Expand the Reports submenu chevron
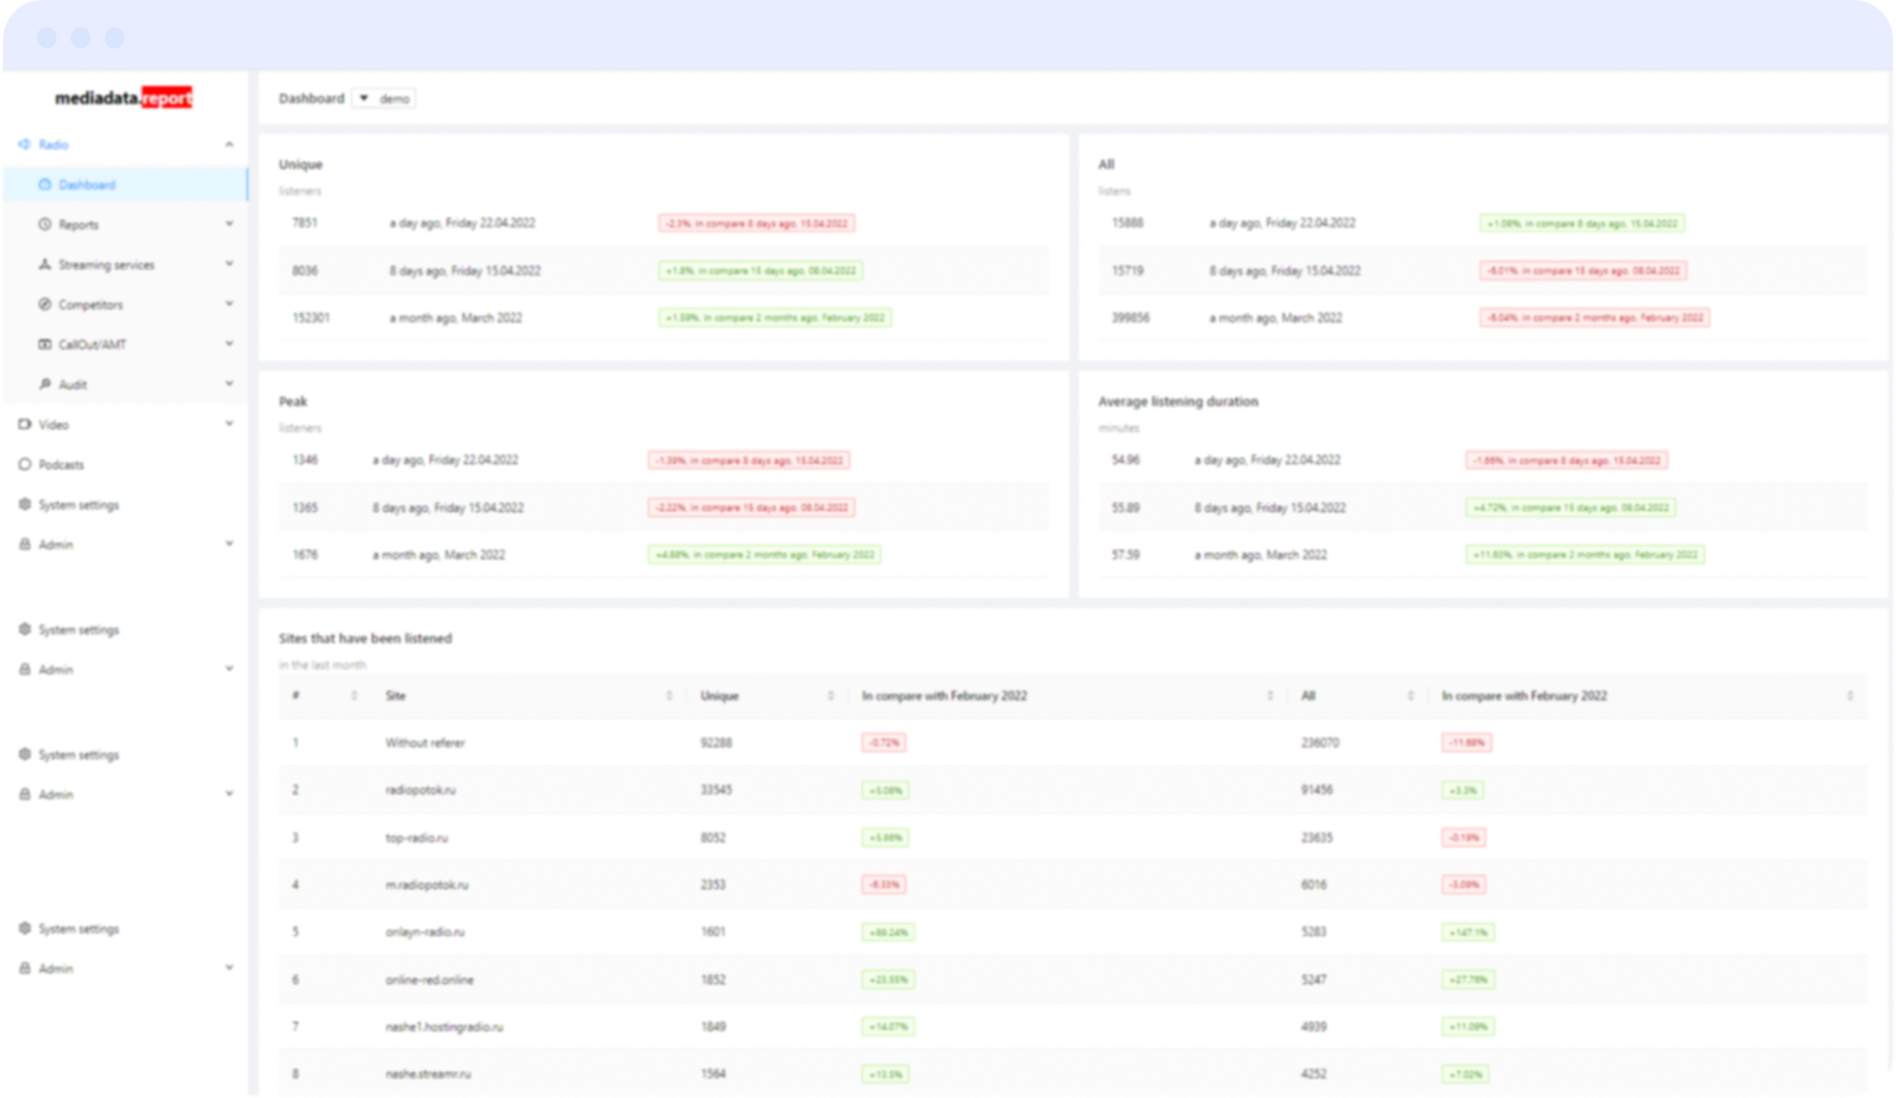Screen dimensions: 1896x1098 tap(229, 224)
